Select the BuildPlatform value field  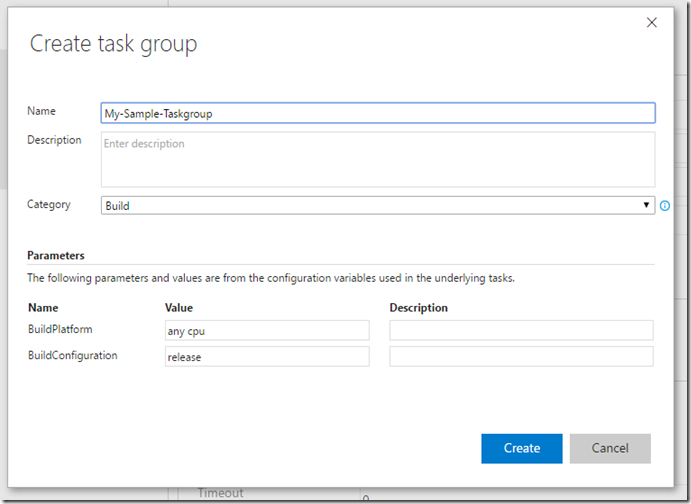pos(267,330)
